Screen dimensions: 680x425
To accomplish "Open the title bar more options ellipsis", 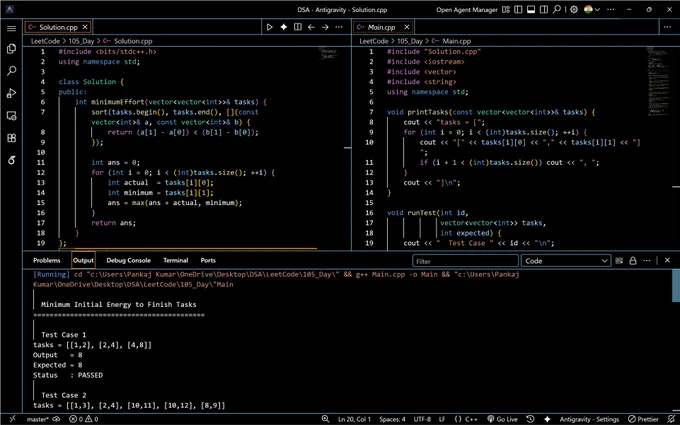I will pyautogui.click(x=612, y=10).
